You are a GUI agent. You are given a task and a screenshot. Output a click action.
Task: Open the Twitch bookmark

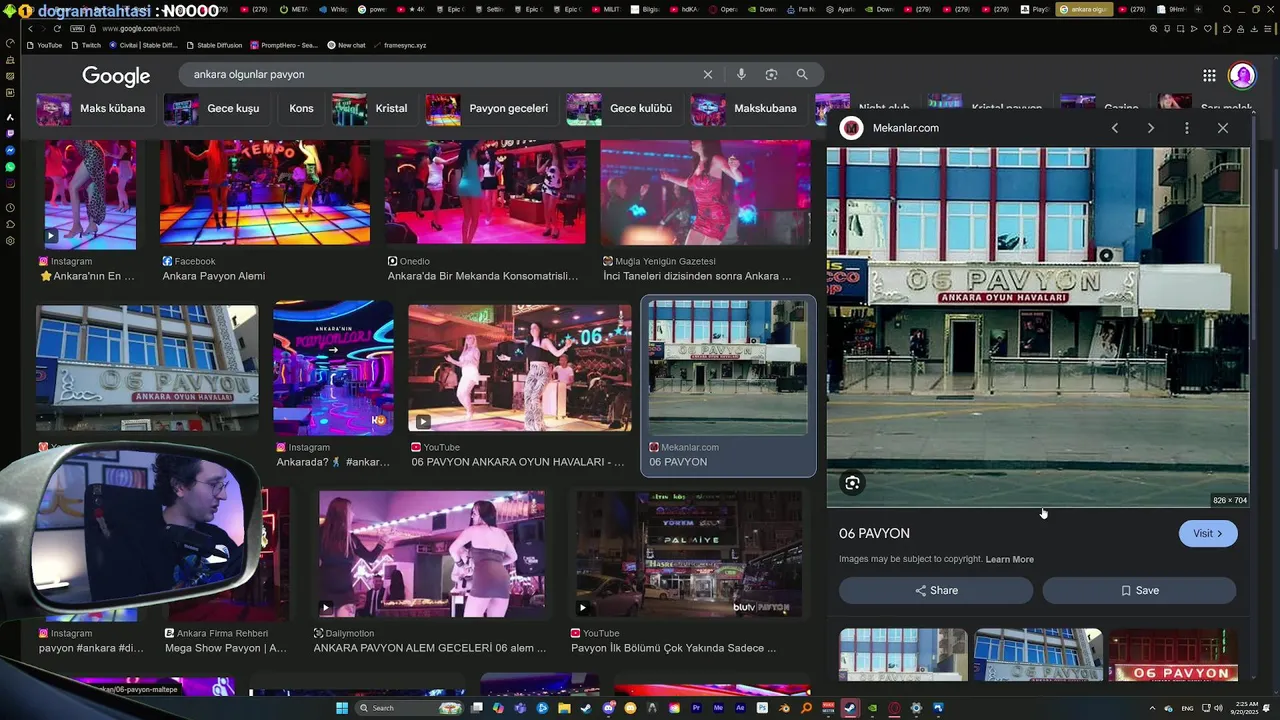point(86,45)
